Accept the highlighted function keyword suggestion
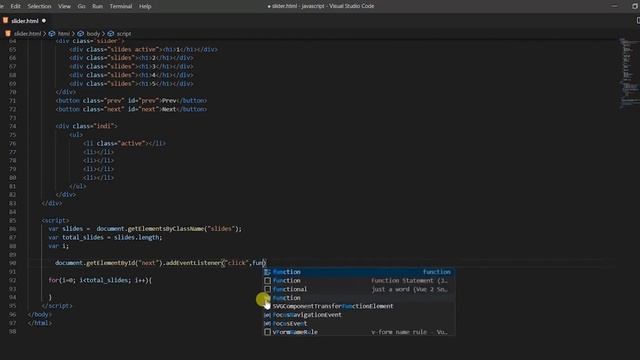Viewport: 640px width, 360px height. tap(358, 272)
